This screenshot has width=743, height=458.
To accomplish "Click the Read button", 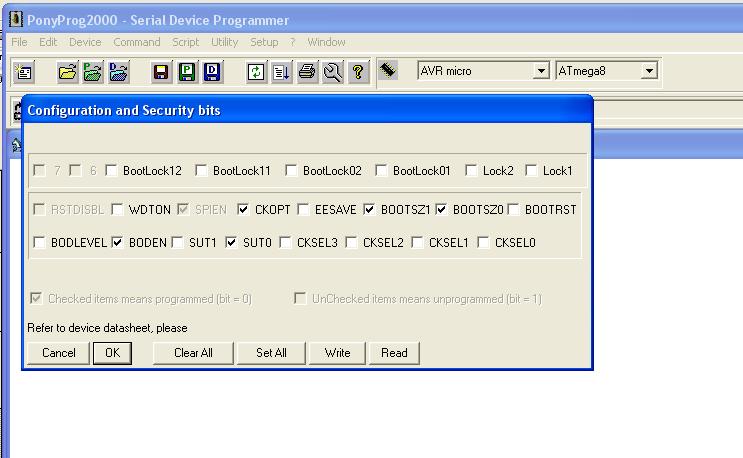I will pos(394,353).
